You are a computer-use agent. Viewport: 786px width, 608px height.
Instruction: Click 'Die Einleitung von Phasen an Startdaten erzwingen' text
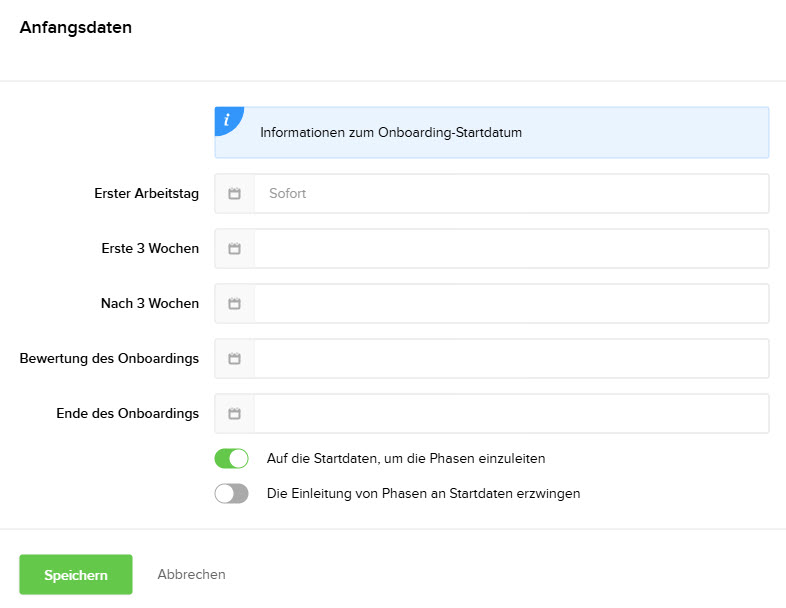click(x=424, y=494)
